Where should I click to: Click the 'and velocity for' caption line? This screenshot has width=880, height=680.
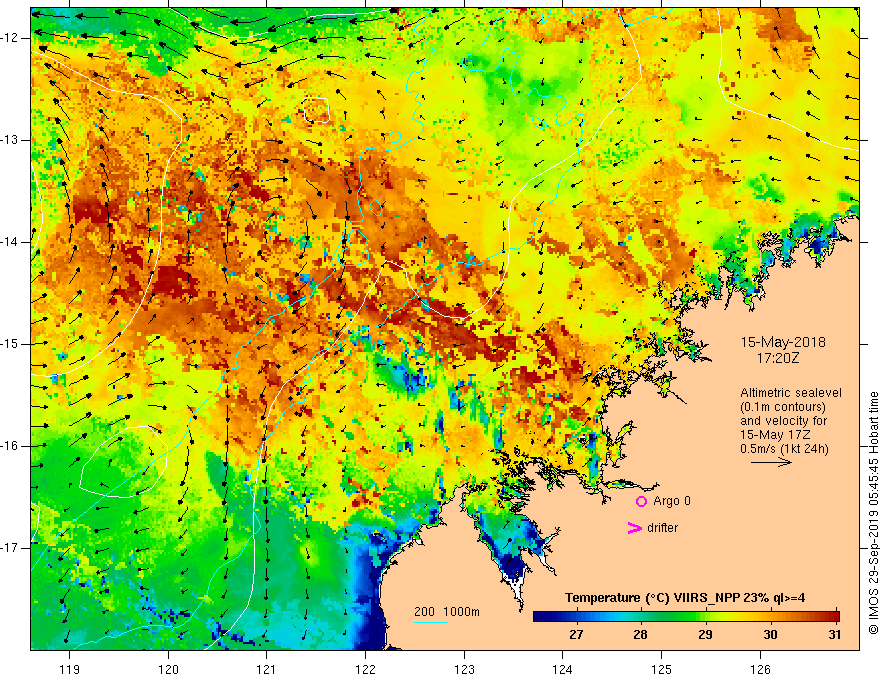783,421
